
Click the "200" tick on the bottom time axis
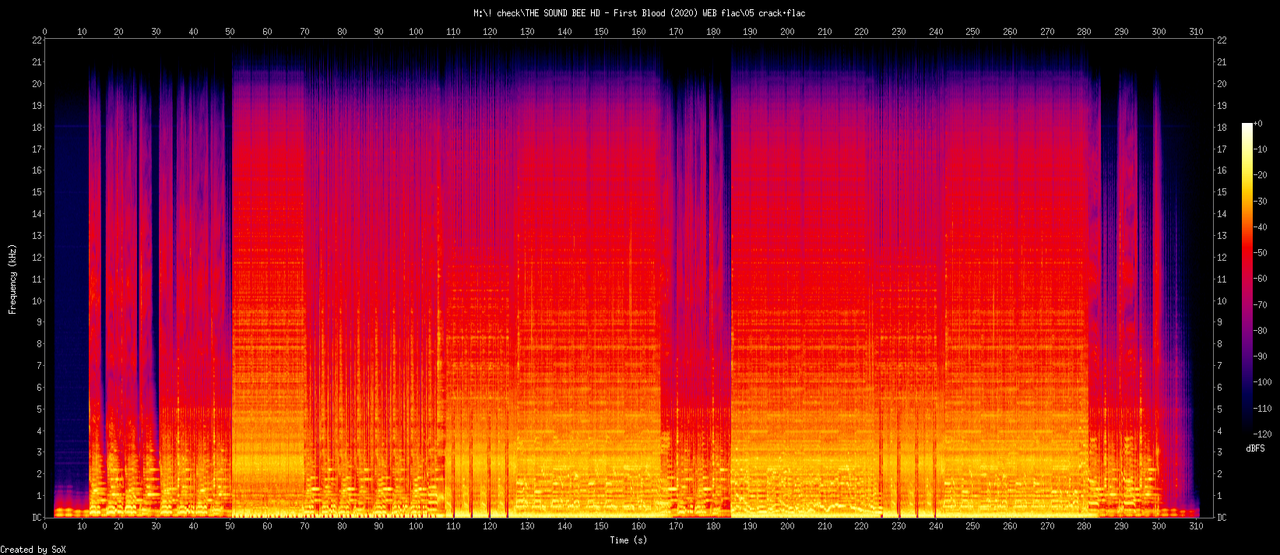coord(787,526)
